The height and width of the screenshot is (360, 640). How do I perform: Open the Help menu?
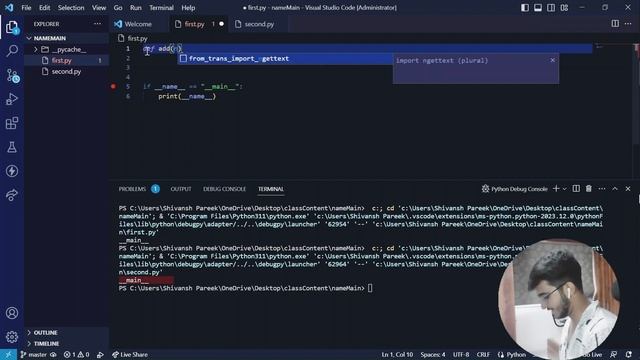pyautogui.click(x=188, y=8)
